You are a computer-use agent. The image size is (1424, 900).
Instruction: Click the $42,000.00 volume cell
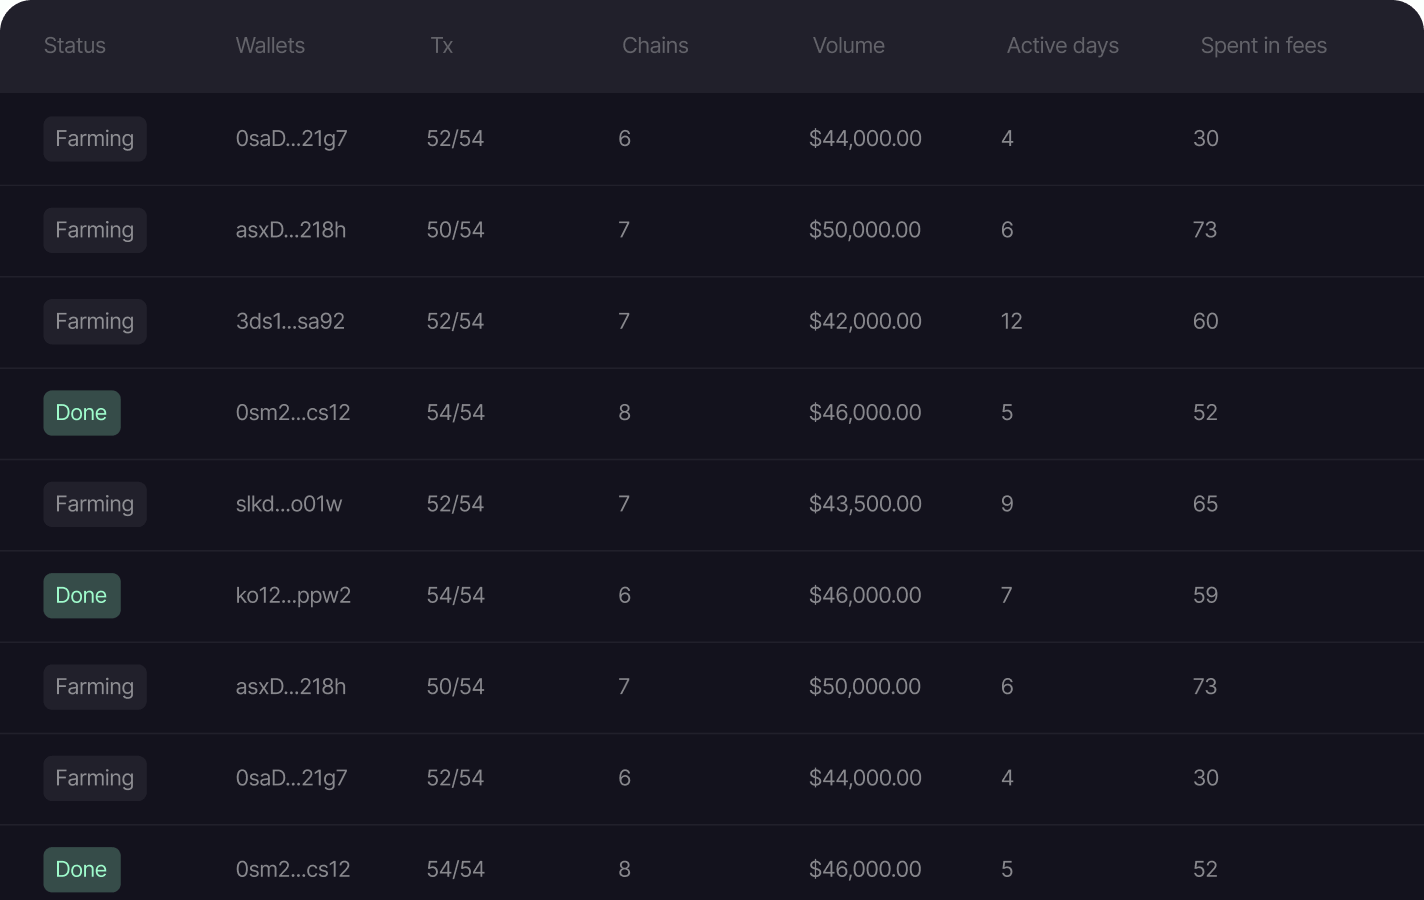(865, 322)
